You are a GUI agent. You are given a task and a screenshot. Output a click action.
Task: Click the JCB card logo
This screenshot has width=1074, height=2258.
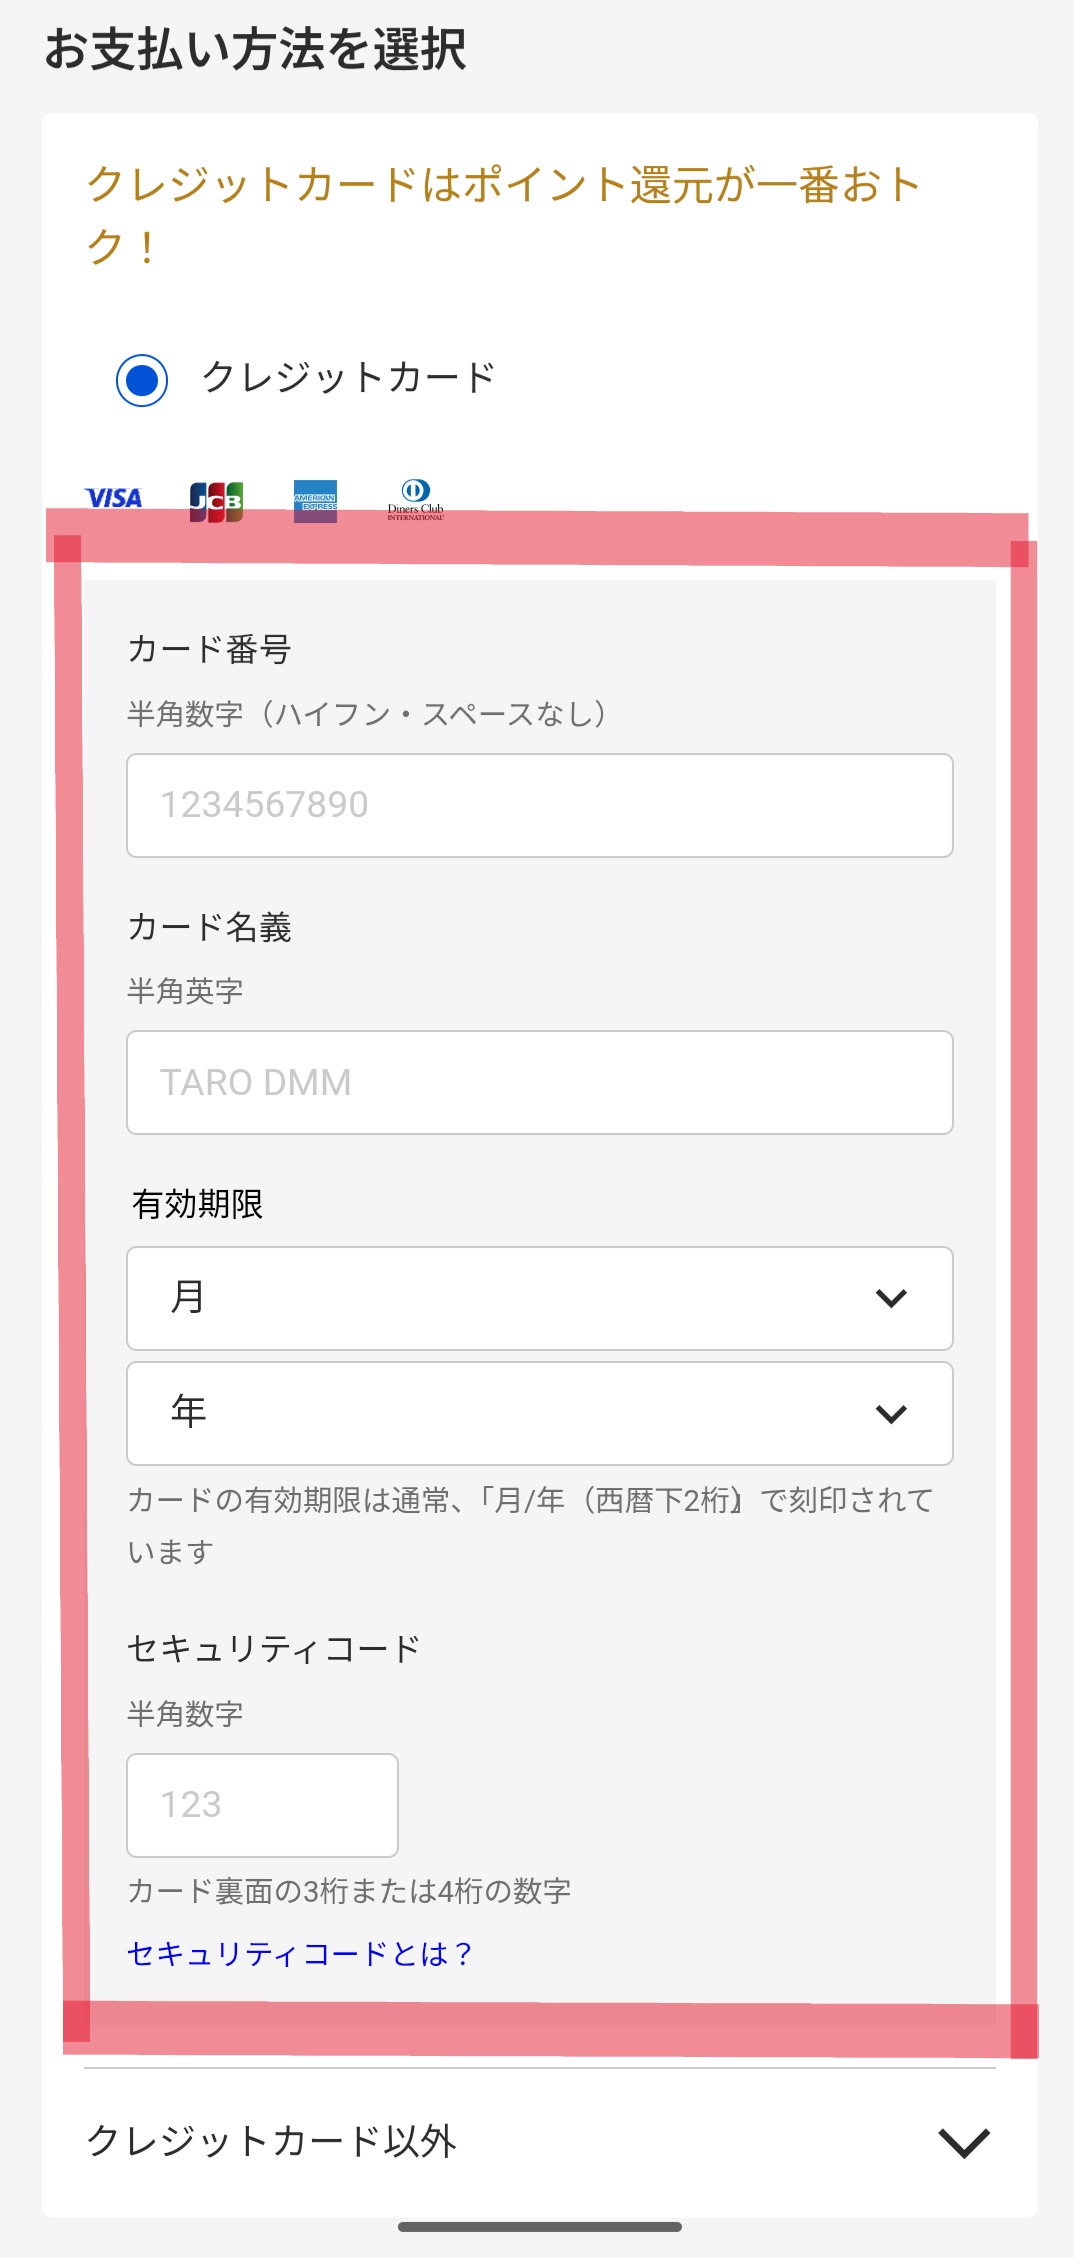(x=216, y=501)
